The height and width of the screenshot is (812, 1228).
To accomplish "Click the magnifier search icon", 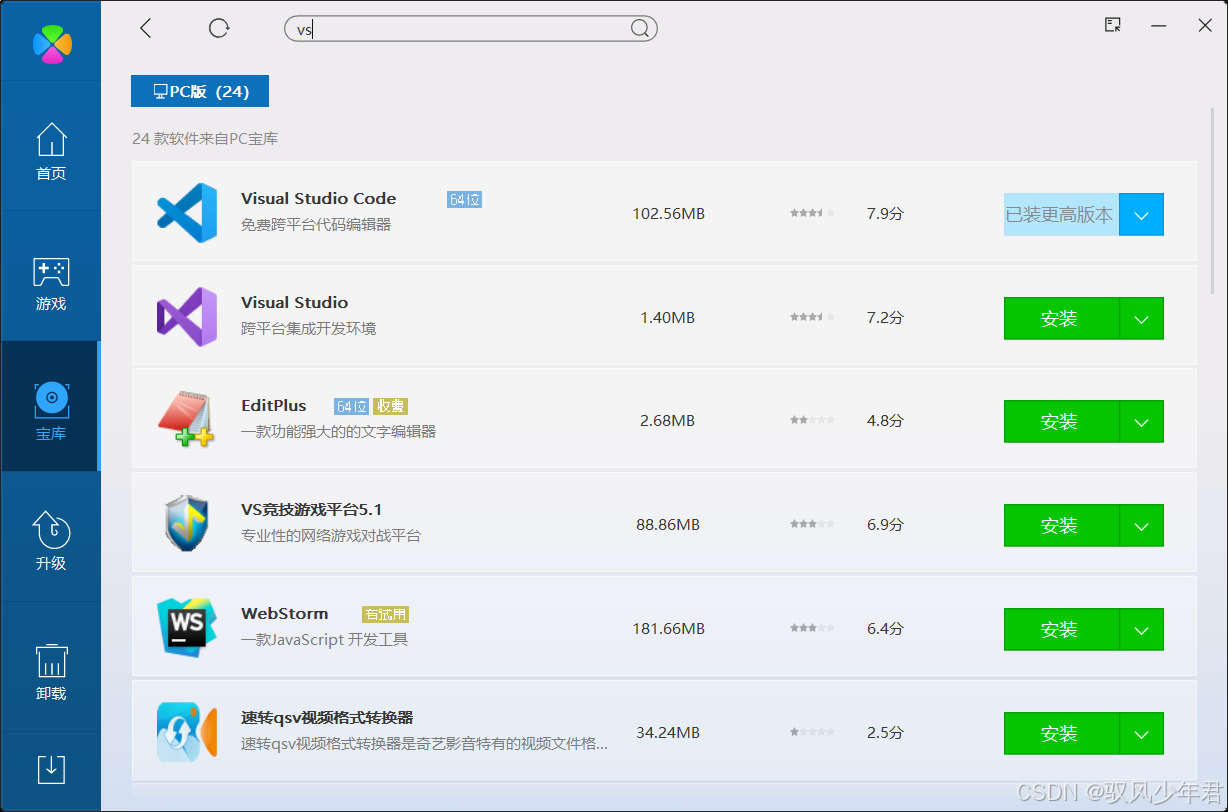I will [x=640, y=29].
